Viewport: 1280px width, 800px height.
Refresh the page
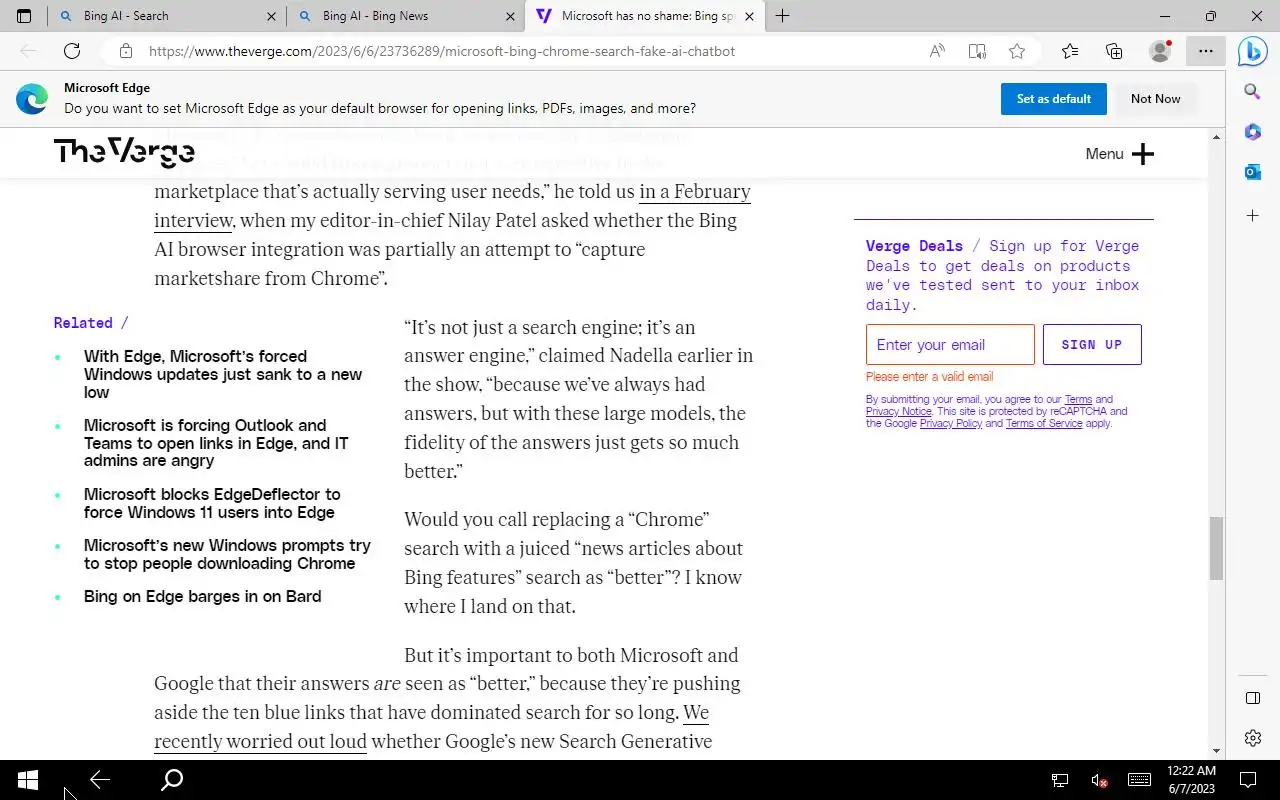[x=72, y=51]
